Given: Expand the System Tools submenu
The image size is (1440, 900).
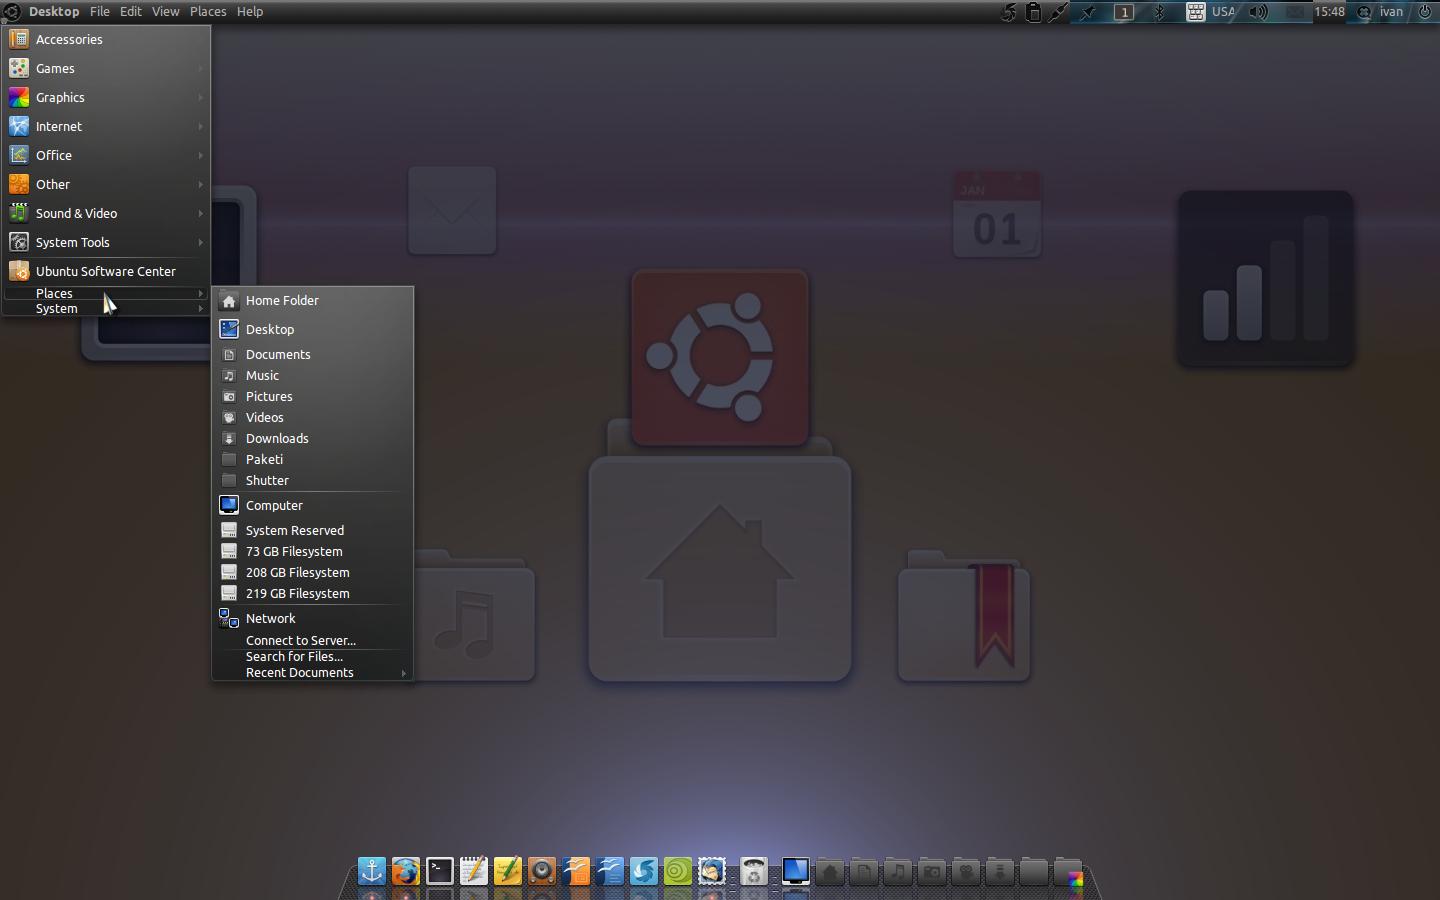Looking at the screenshot, I should click(106, 242).
